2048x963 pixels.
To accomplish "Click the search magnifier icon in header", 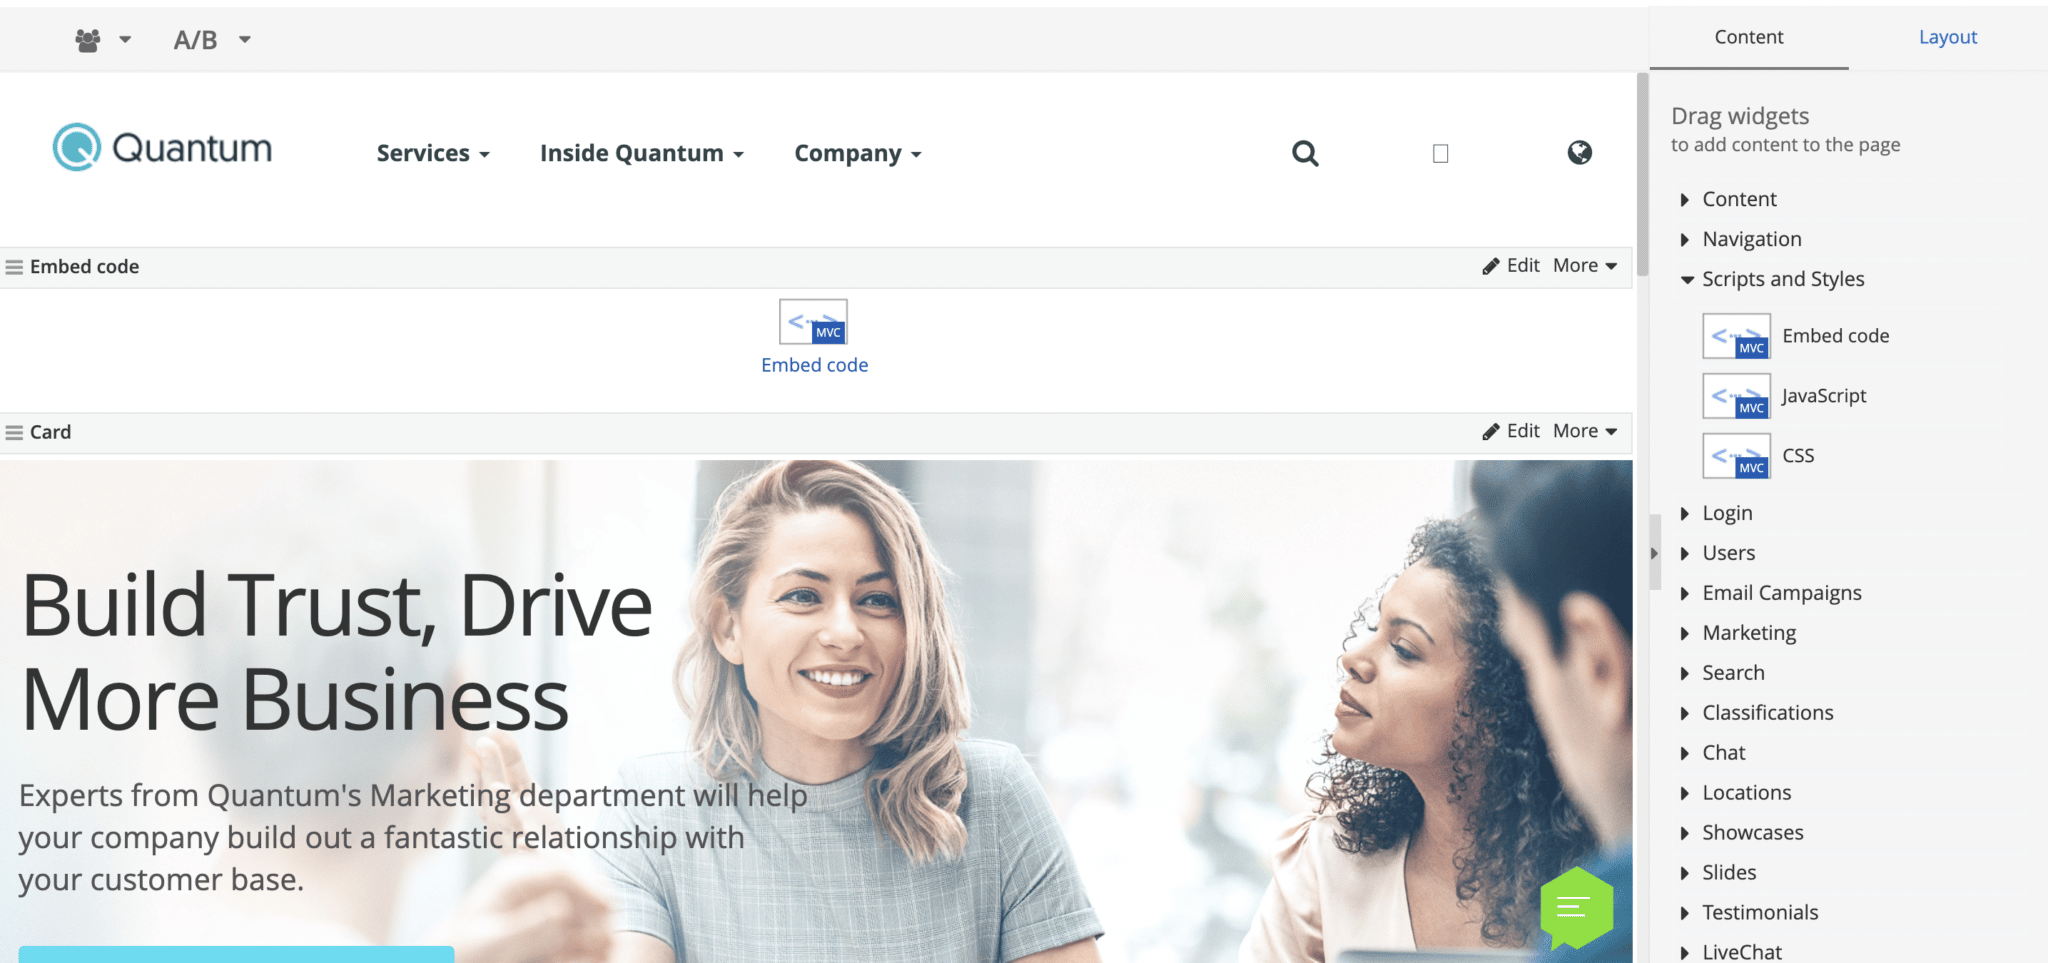I will pyautogui.click(x=1304, y=153).
